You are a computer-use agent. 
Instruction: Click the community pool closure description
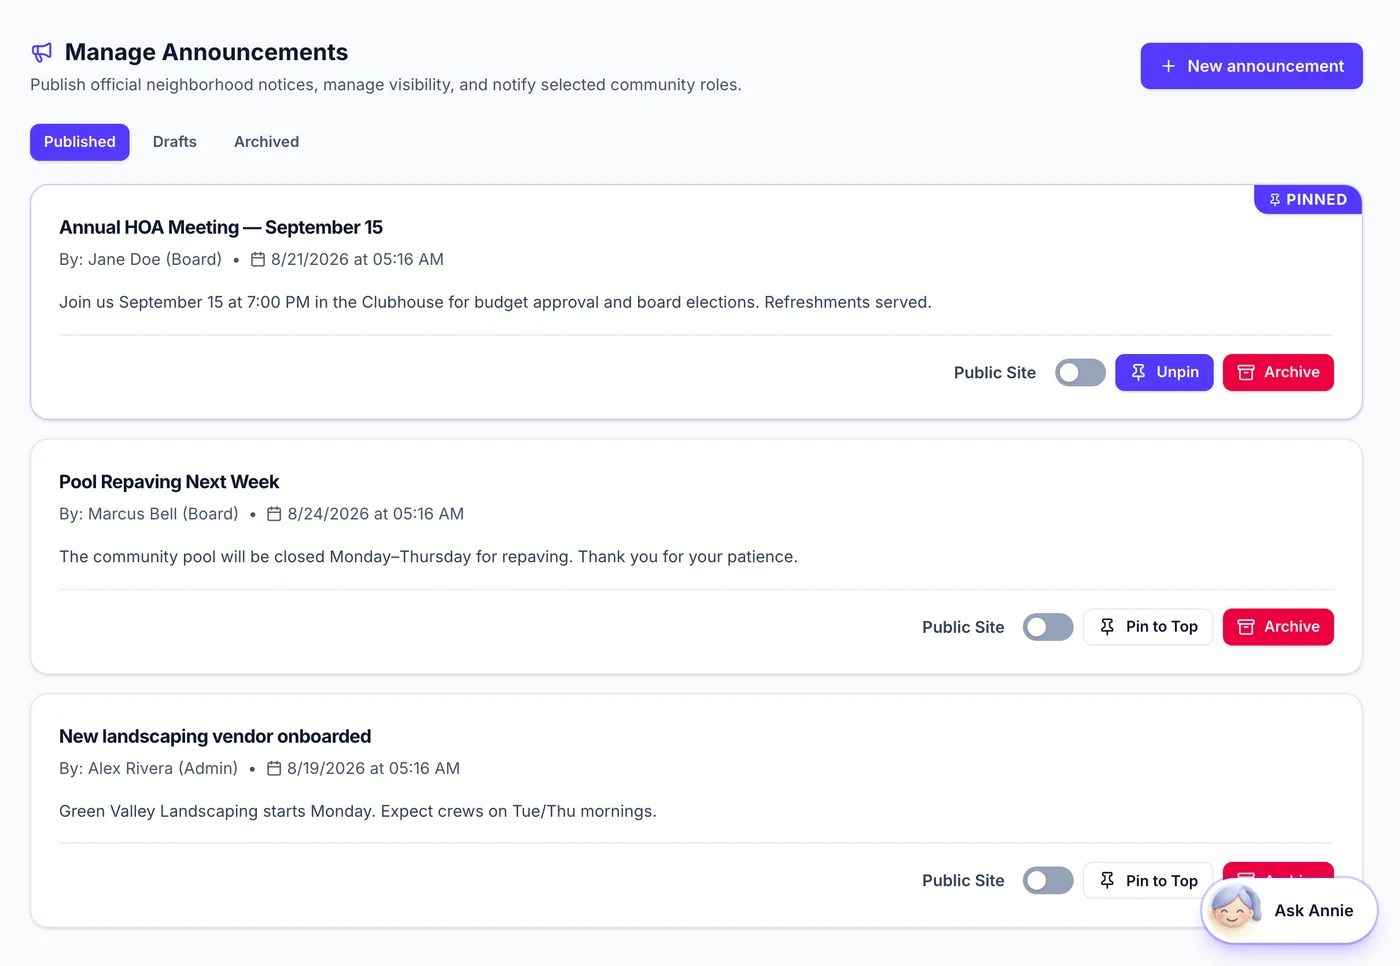click(428, 557)
